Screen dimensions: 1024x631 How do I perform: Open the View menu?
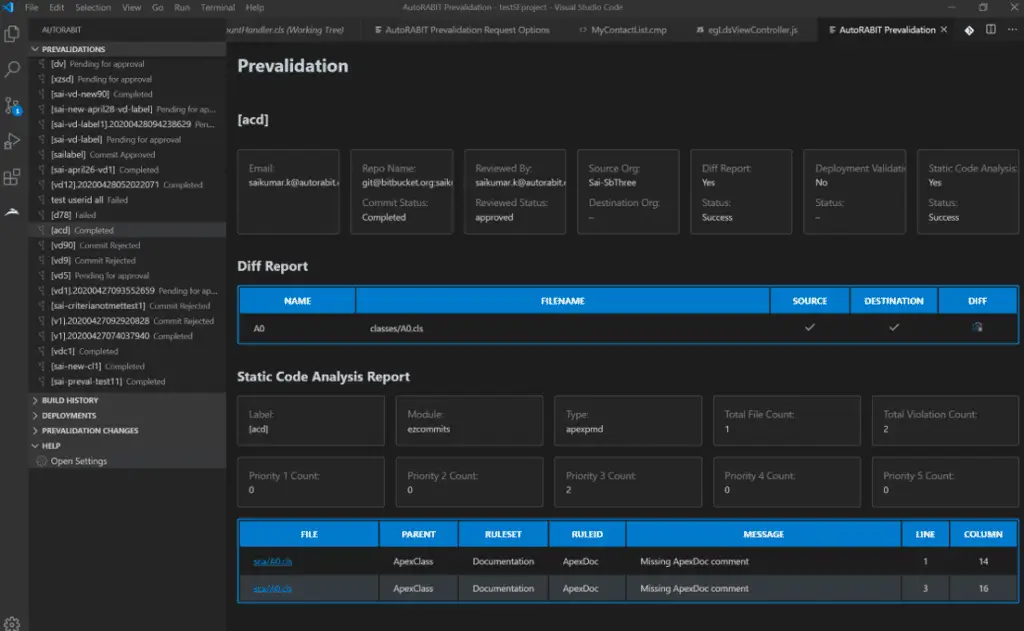pyautogui.click(x=131, y=7)
